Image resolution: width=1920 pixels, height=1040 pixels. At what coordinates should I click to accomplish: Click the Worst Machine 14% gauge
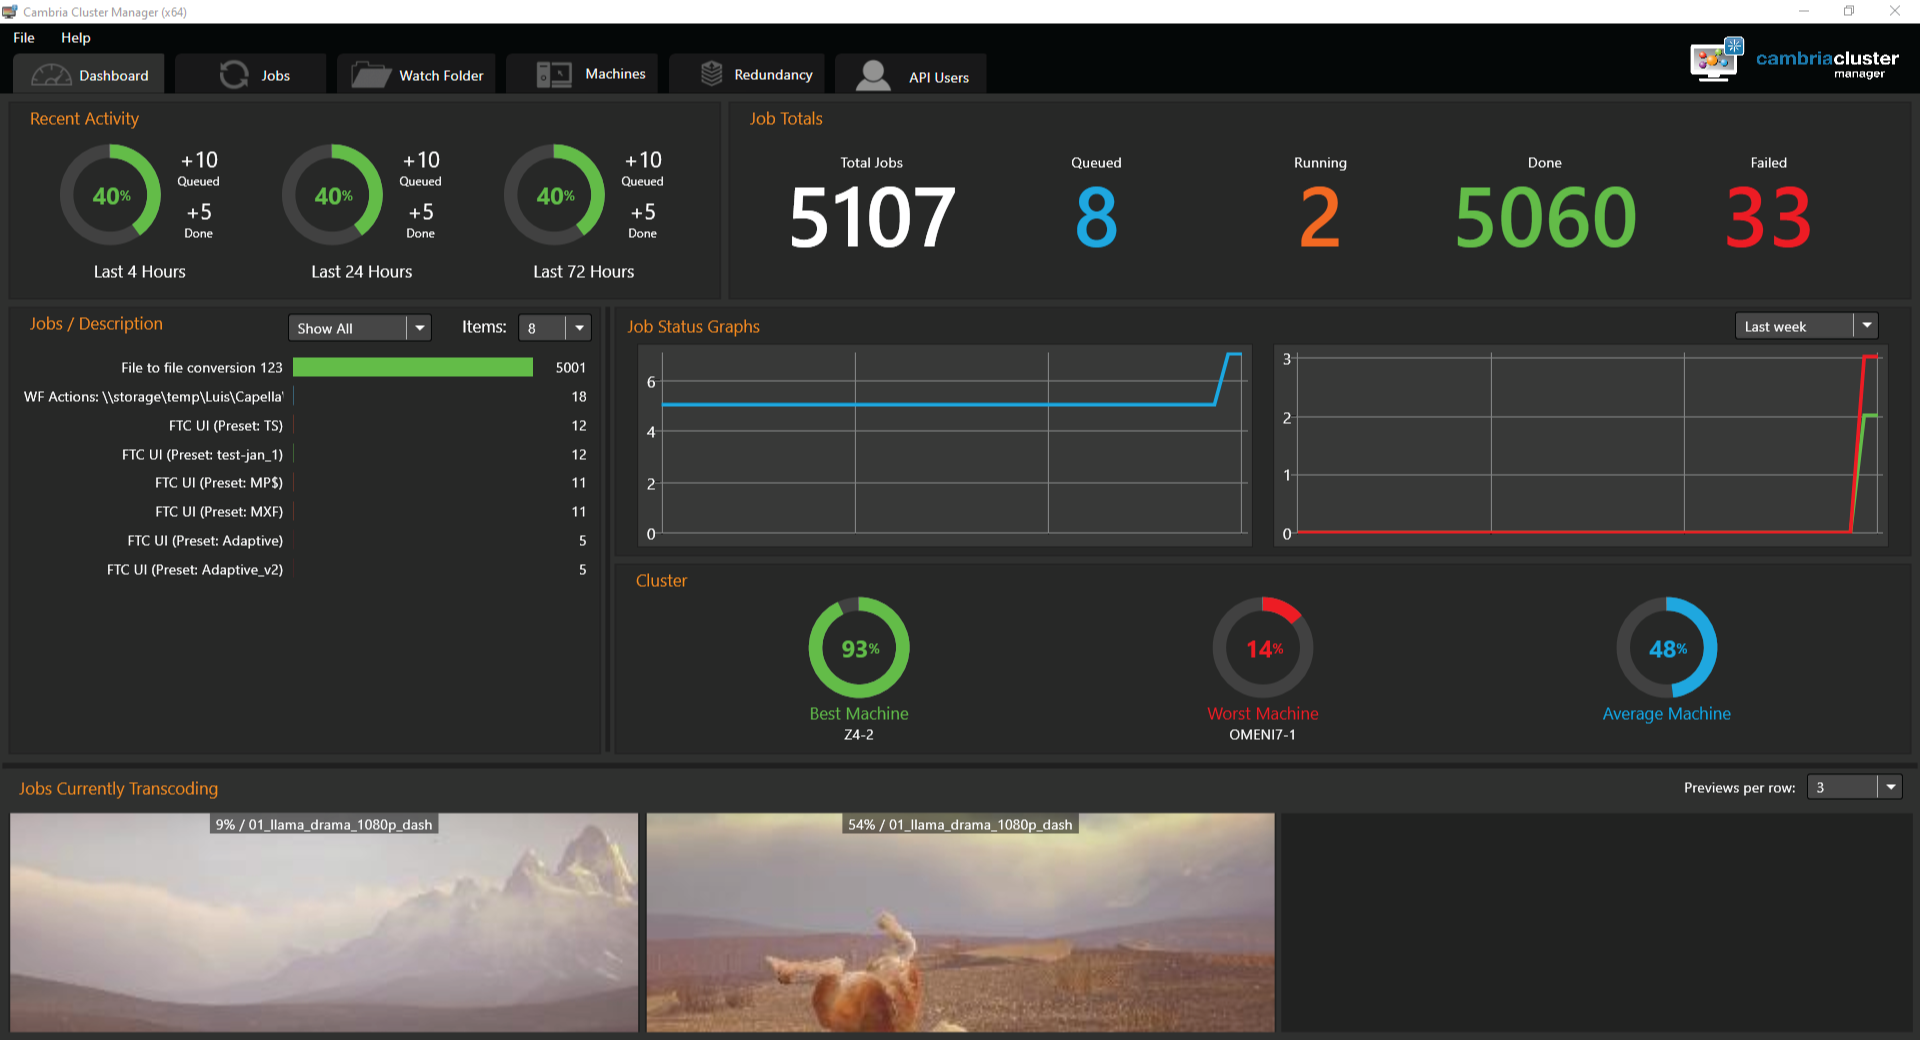tap(1263, 648)
